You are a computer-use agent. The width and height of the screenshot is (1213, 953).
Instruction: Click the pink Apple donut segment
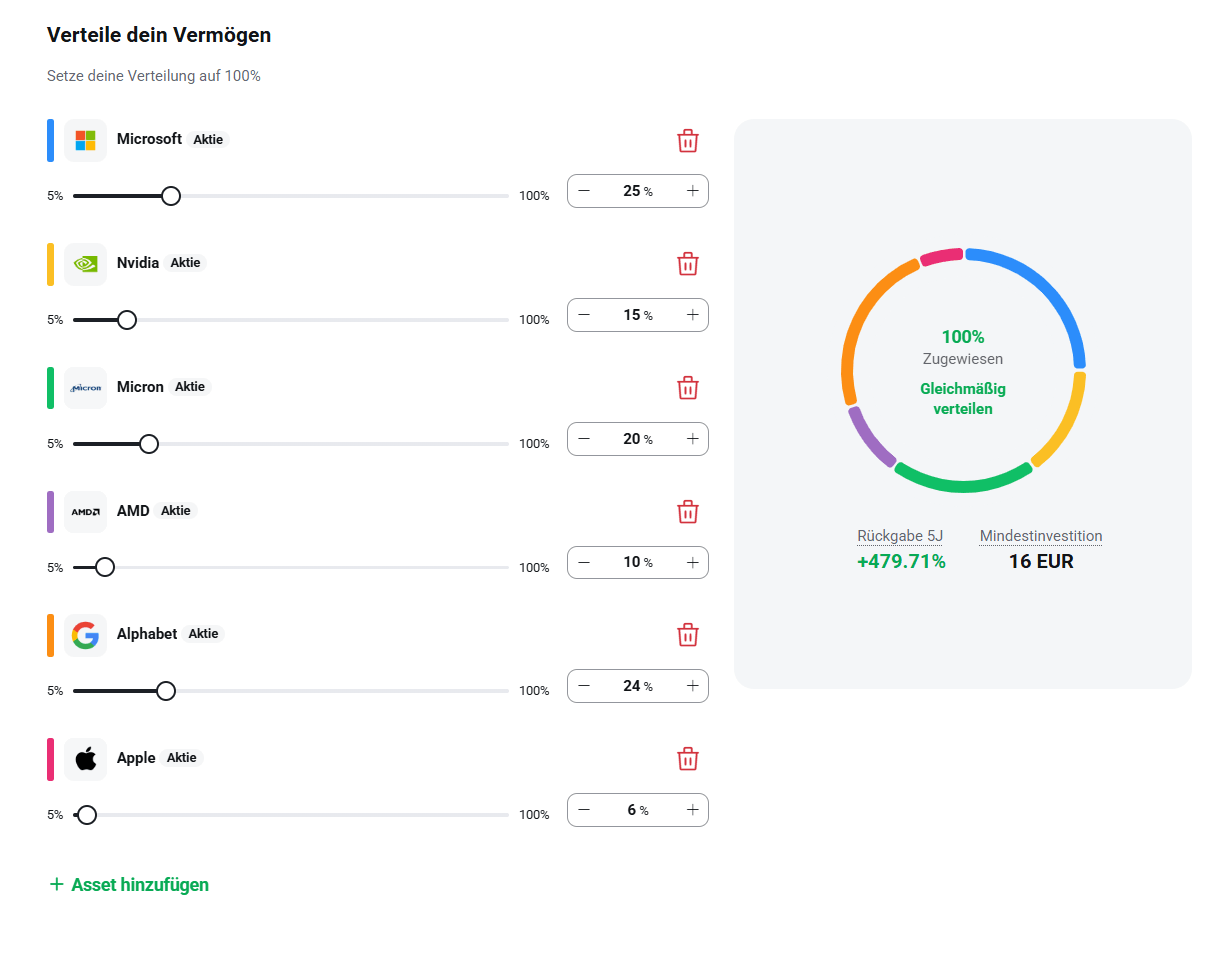tap(941, 257)
